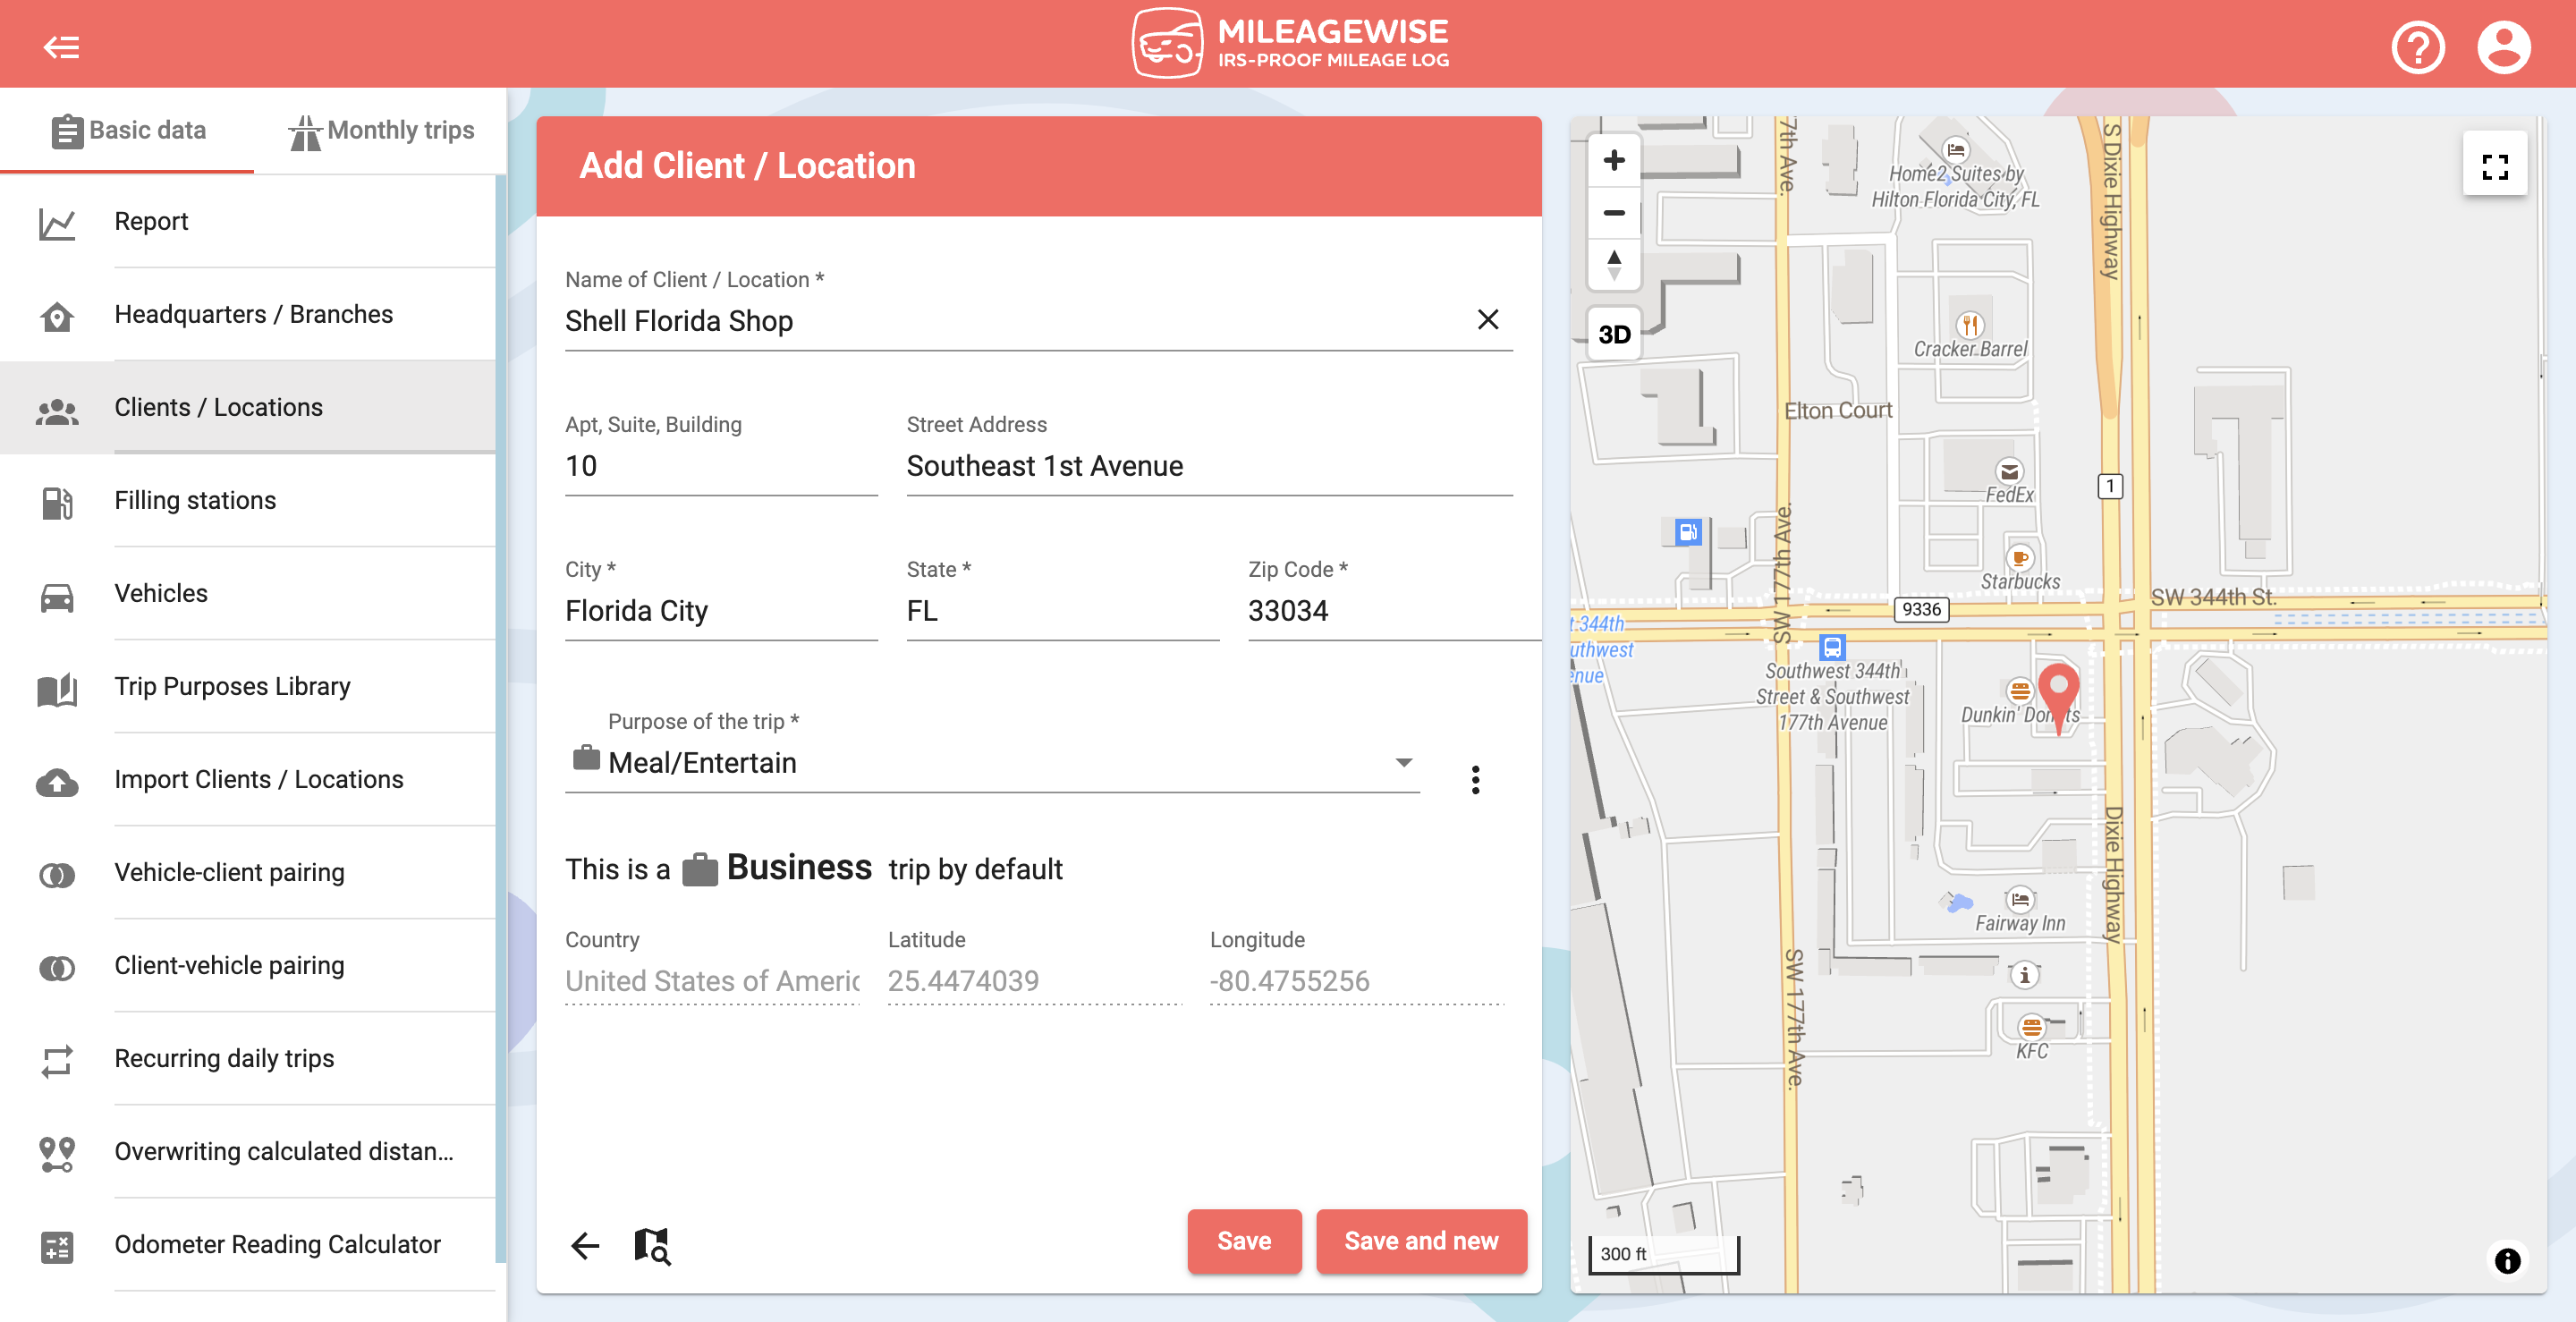Reset map bearing with compass icon
Image resolution: width=2576 pixels, height=1322 pixels.
click(x=1613, y=265)
